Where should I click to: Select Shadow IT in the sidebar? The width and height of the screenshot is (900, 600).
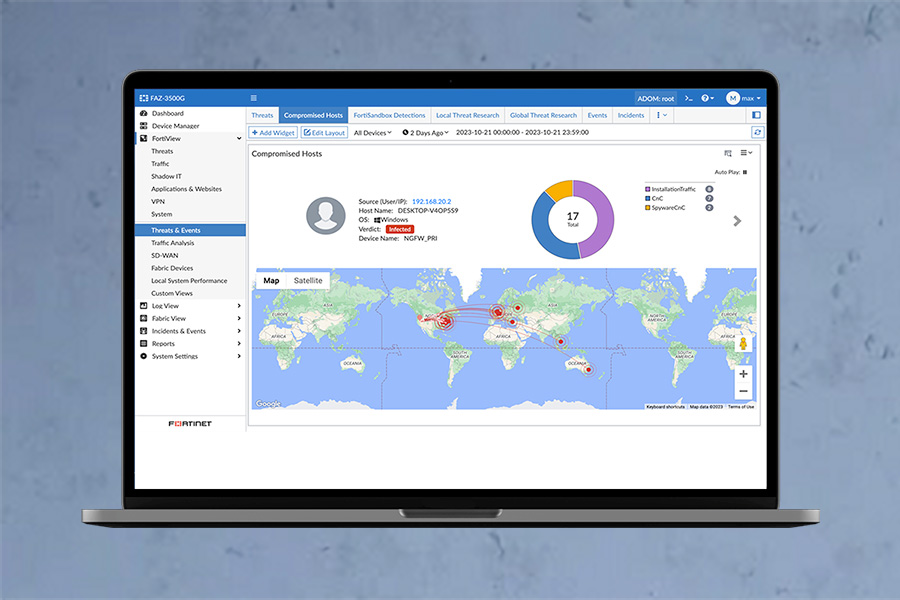click(166, 176)
